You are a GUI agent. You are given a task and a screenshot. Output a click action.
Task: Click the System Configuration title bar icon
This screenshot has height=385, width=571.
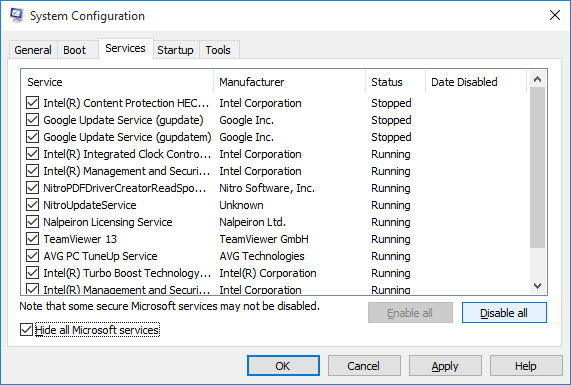click(16, 15)
